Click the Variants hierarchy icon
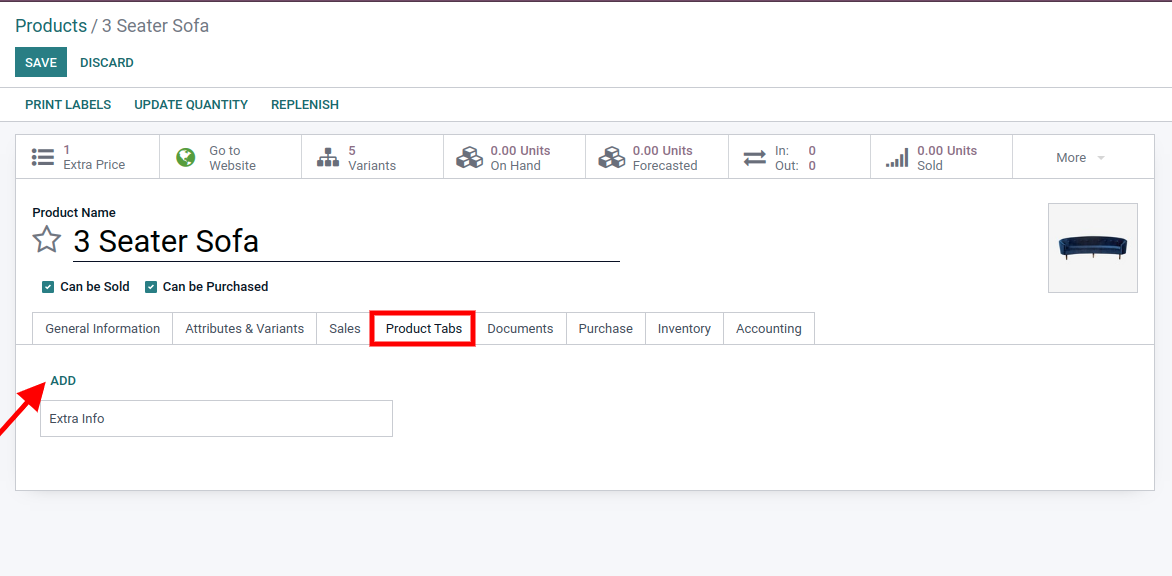The width and height of the screenshot is (1172, 576). pyautogui.click(x=327, y=157)
